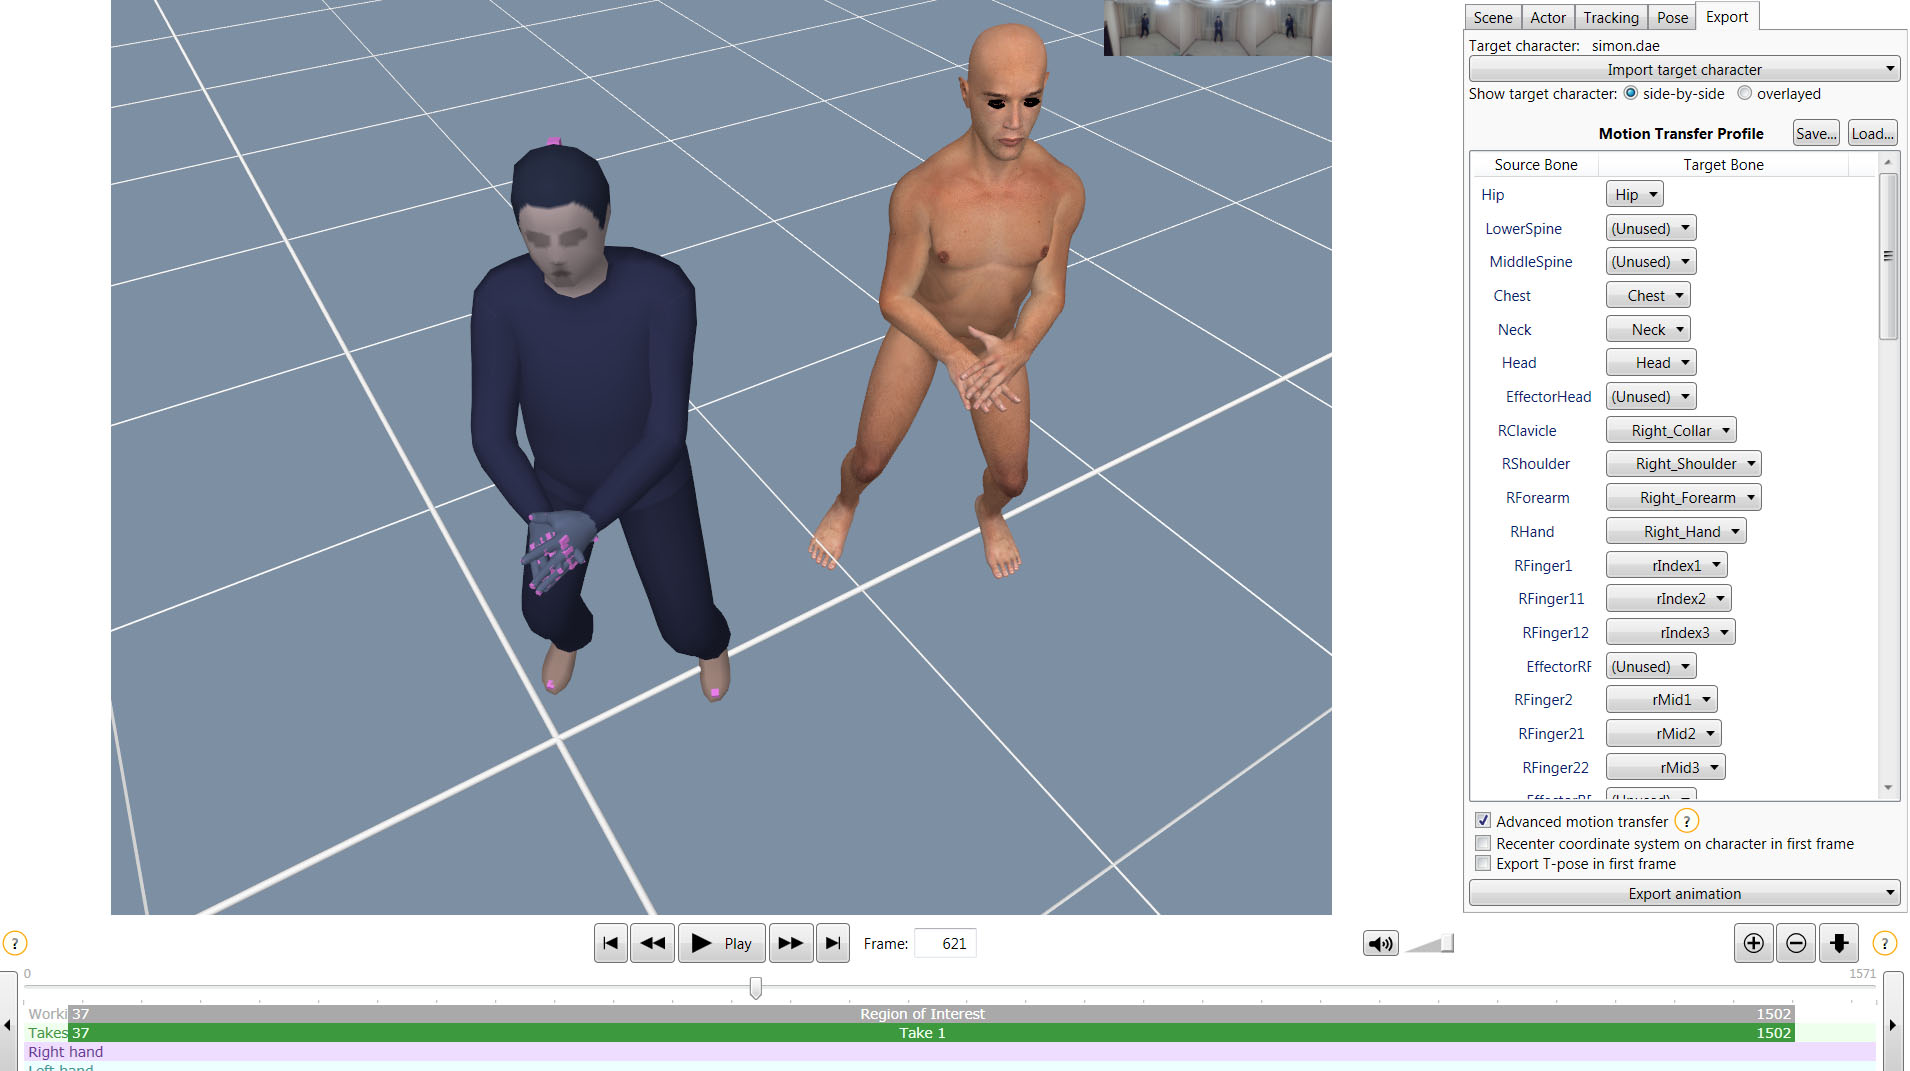The width and height of the screenshot is (1910, 1071).
Task: Switch to the Pose tab
Action: [1671, 17]
